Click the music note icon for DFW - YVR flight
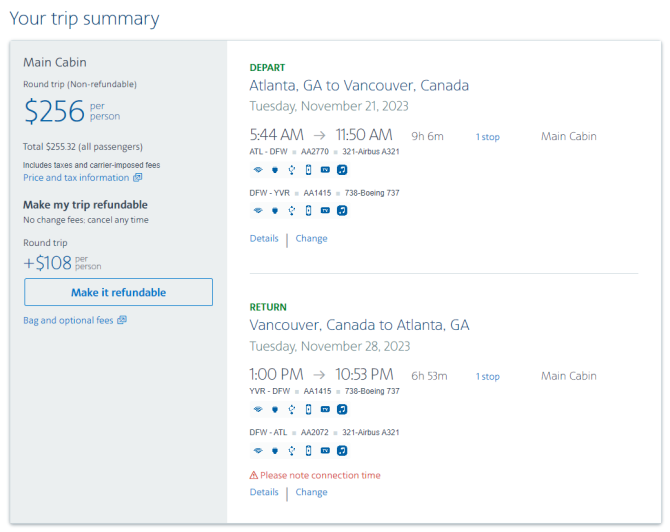The image size is (670, 532). coord(342,210)
